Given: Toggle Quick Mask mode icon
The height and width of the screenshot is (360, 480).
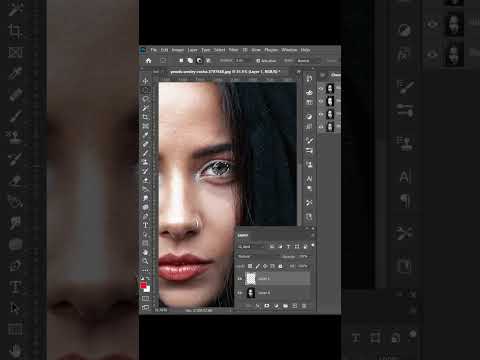Looking at the screenshot, I should coord(146,298).
